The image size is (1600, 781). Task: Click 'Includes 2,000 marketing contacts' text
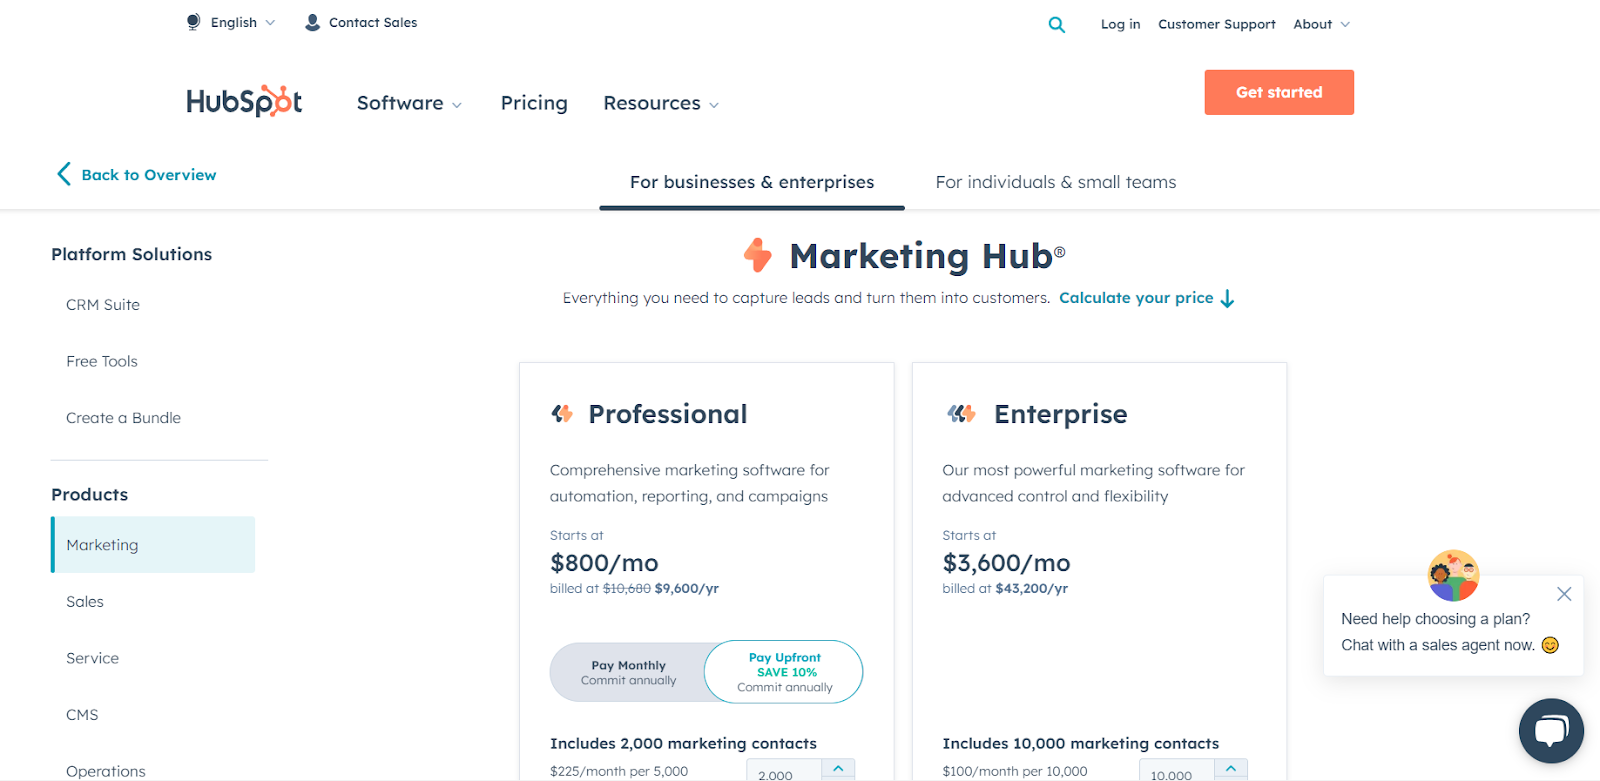[683, 743]
